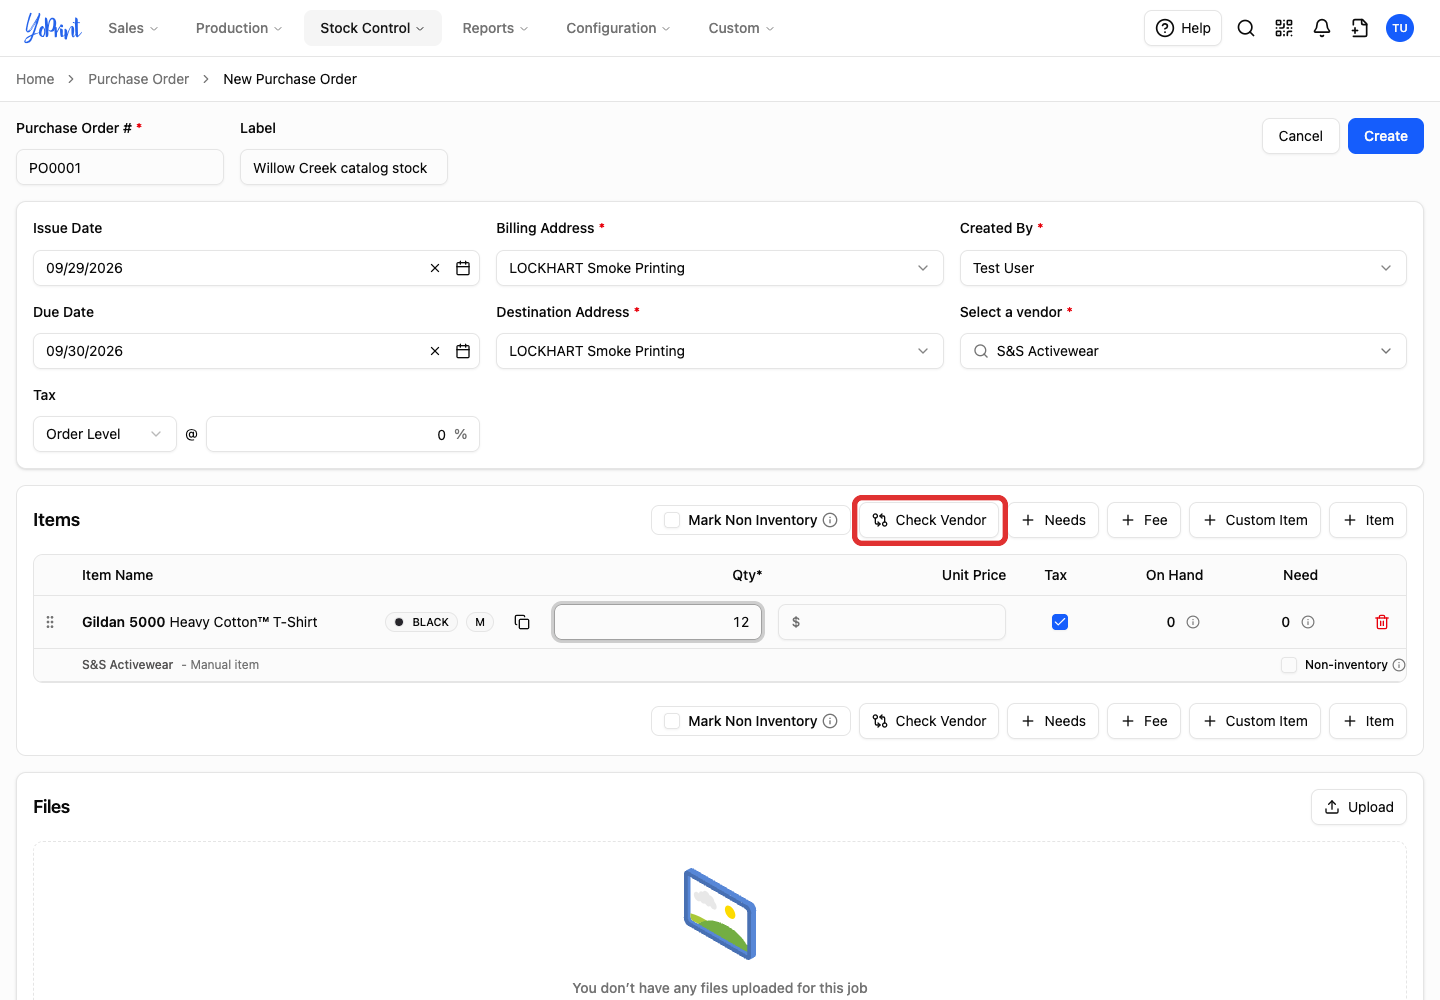Click the Qty field showing 12
Screen dimensions: 1440x1000
point(658,622)
